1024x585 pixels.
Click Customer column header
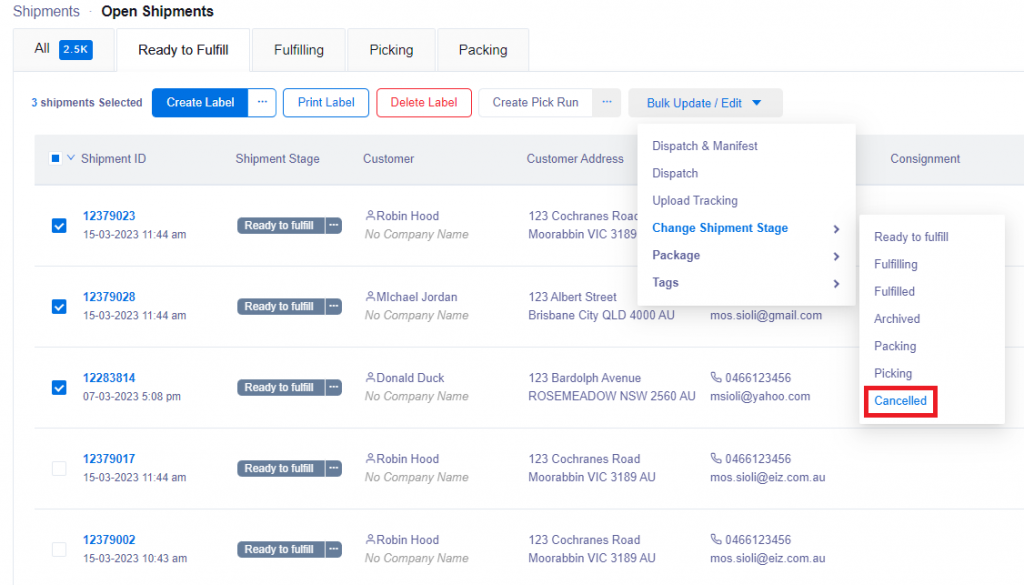pyautogui.click(x=389, y=159)
